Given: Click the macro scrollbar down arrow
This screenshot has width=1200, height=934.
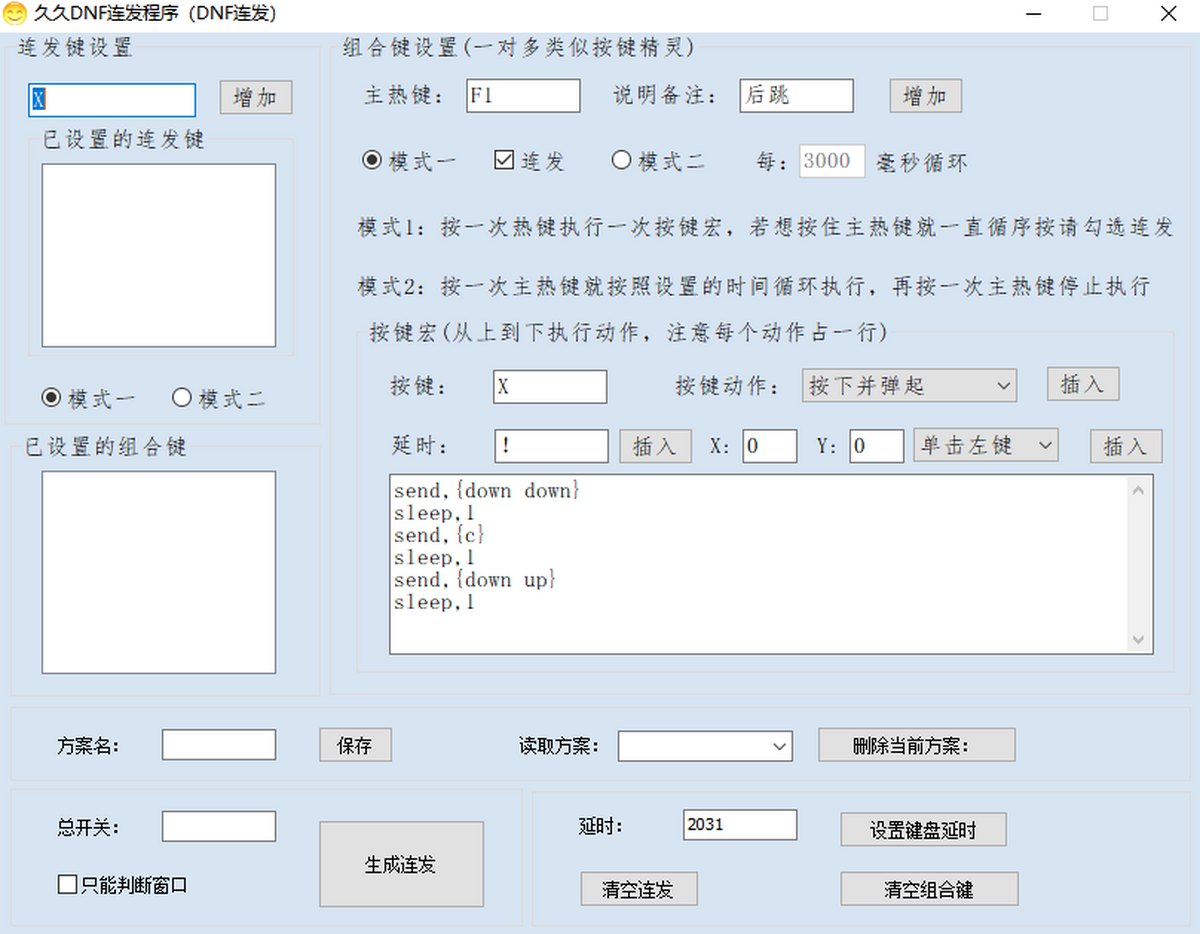Looking at the screenshot, I should pyautogui.click(x=1140, y=640).
